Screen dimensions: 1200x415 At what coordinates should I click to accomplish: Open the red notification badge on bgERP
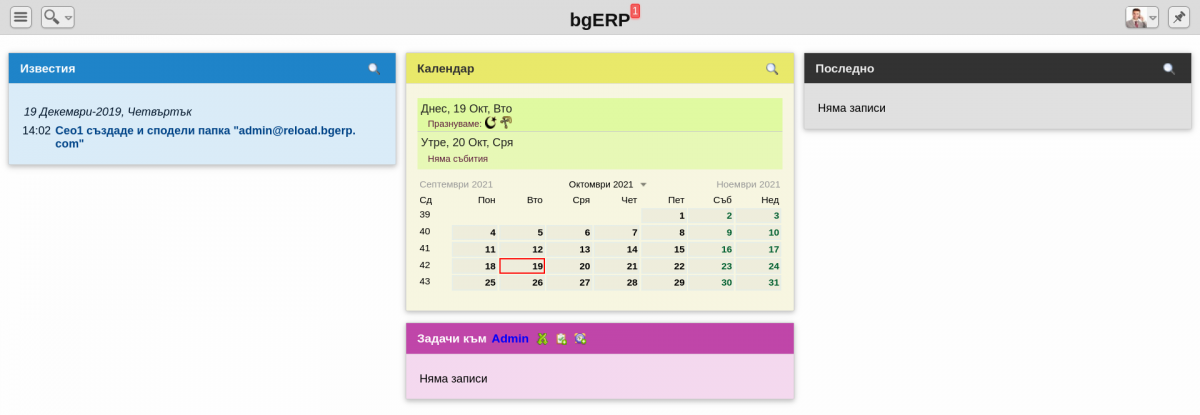pos(635,11)
